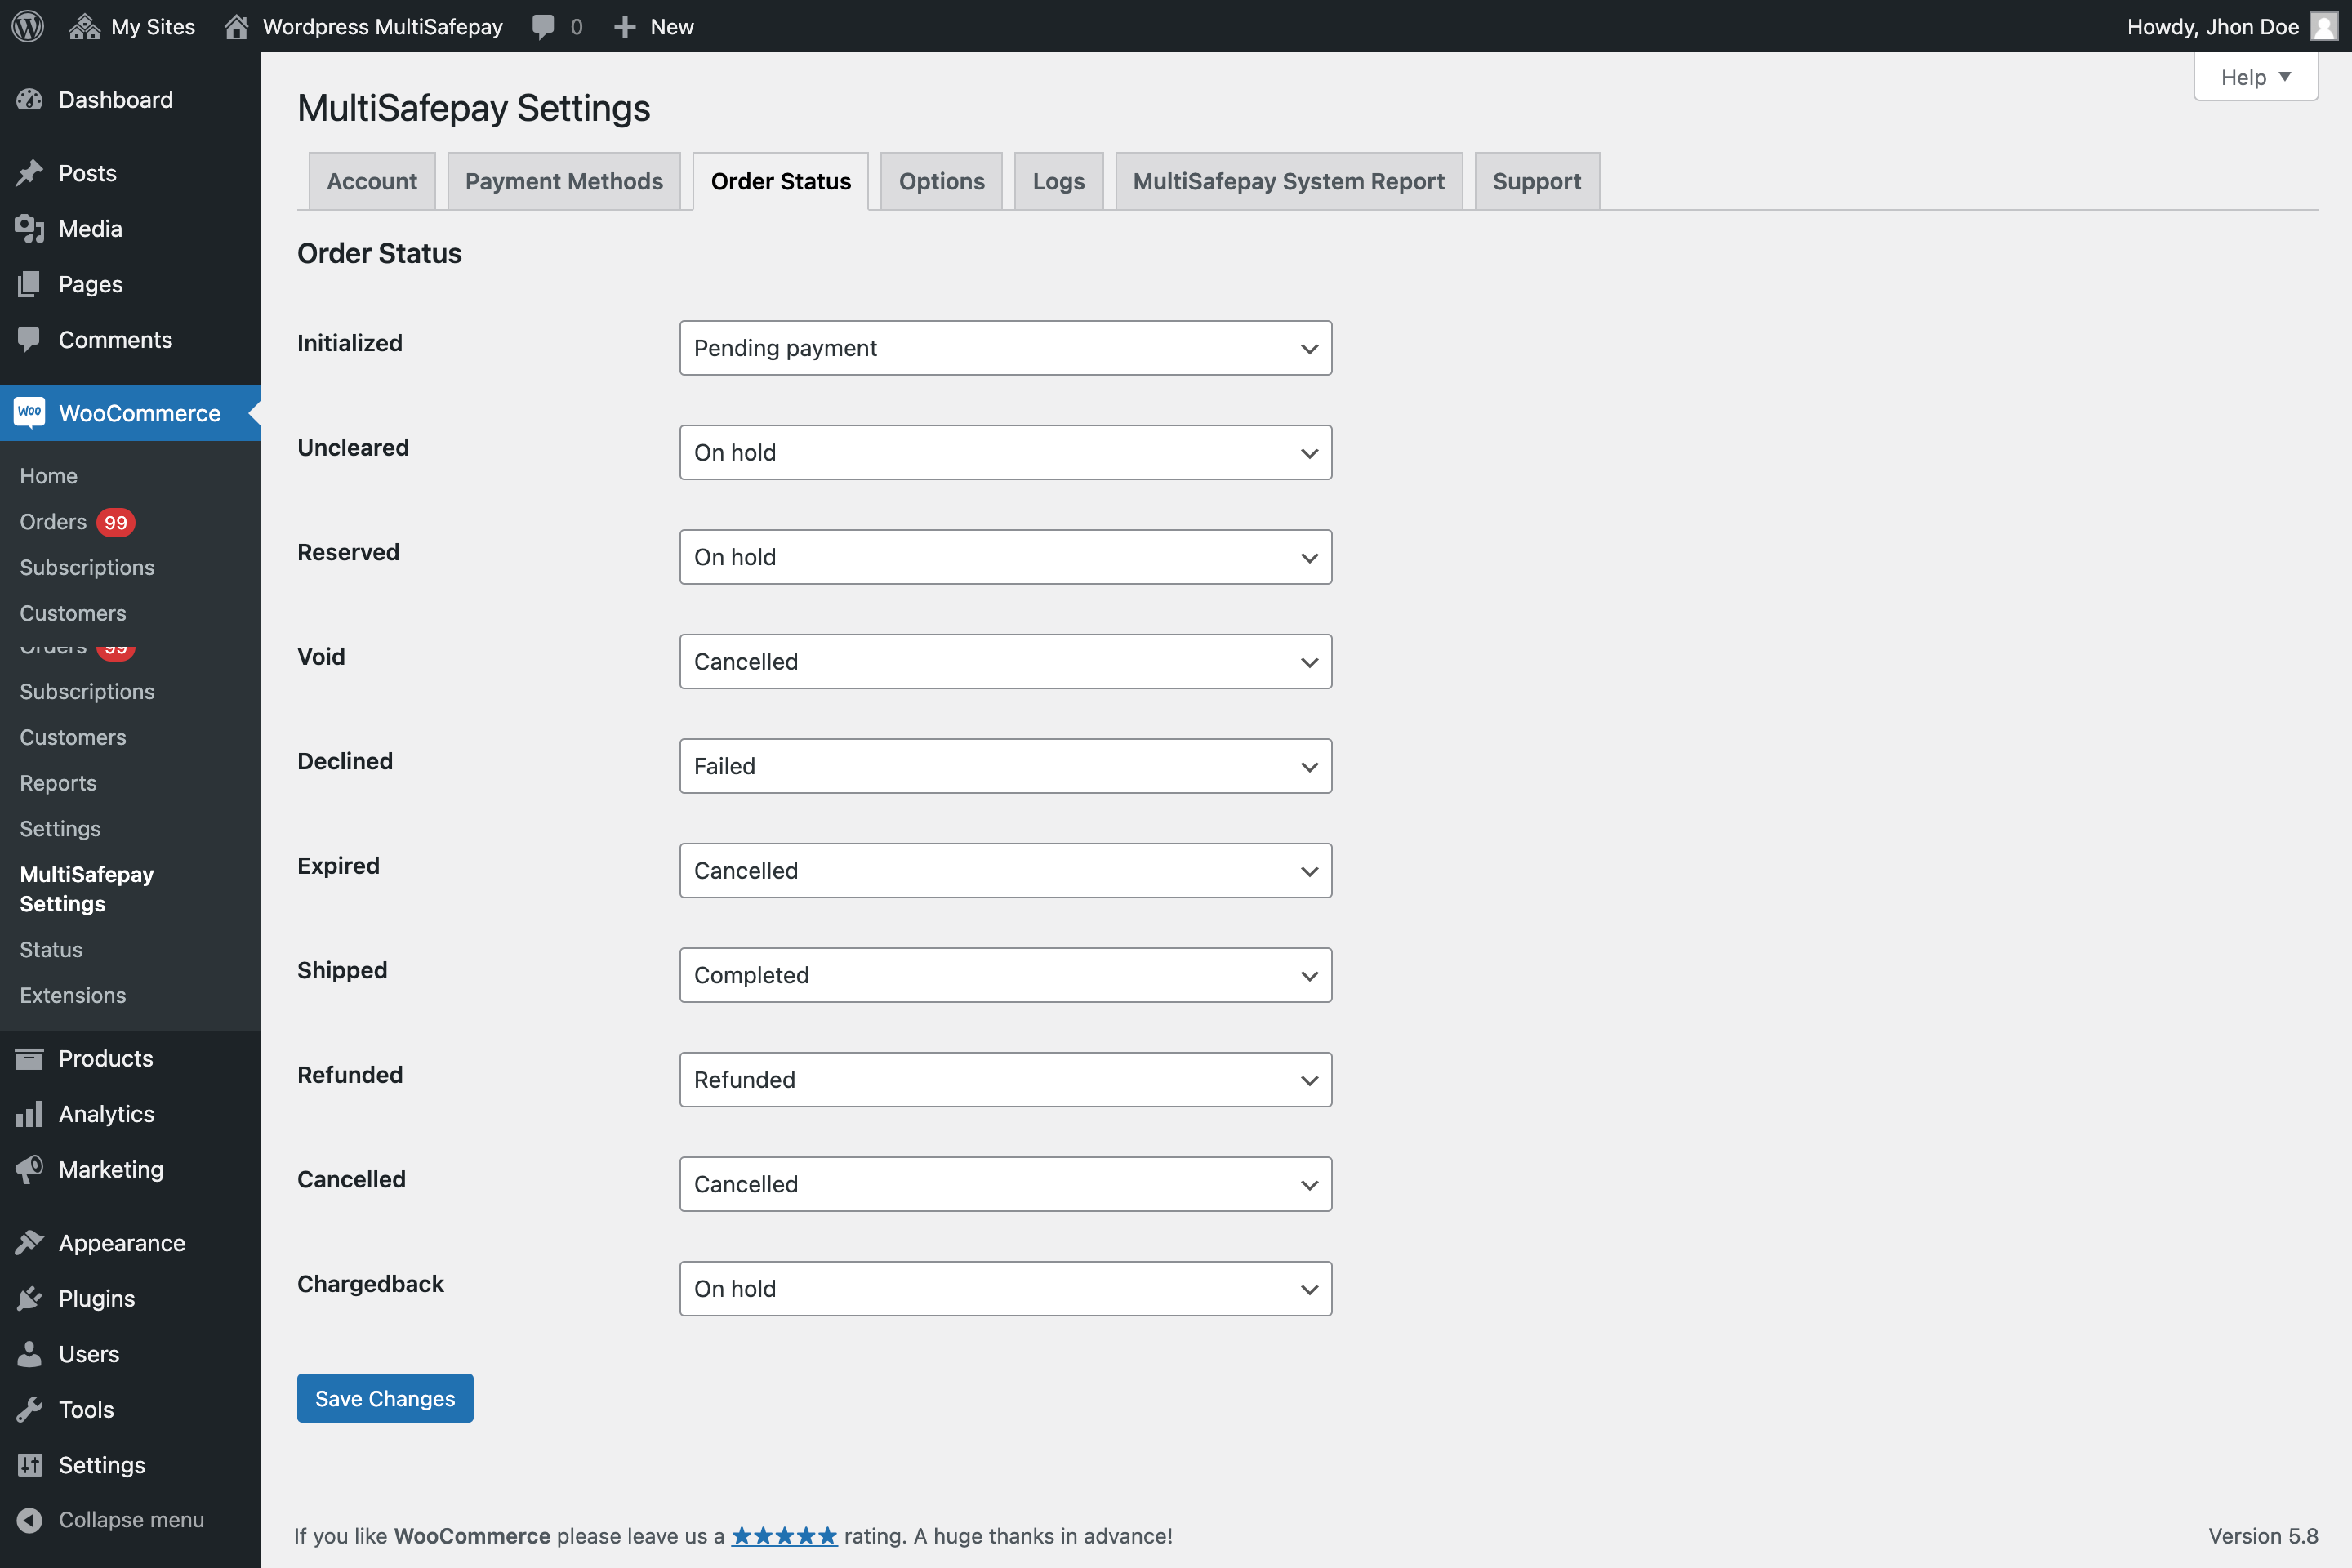This screenshot has width=2352, height=1568.
Task: Click Jhon Doe's avatar icon
Action: 2323,26
